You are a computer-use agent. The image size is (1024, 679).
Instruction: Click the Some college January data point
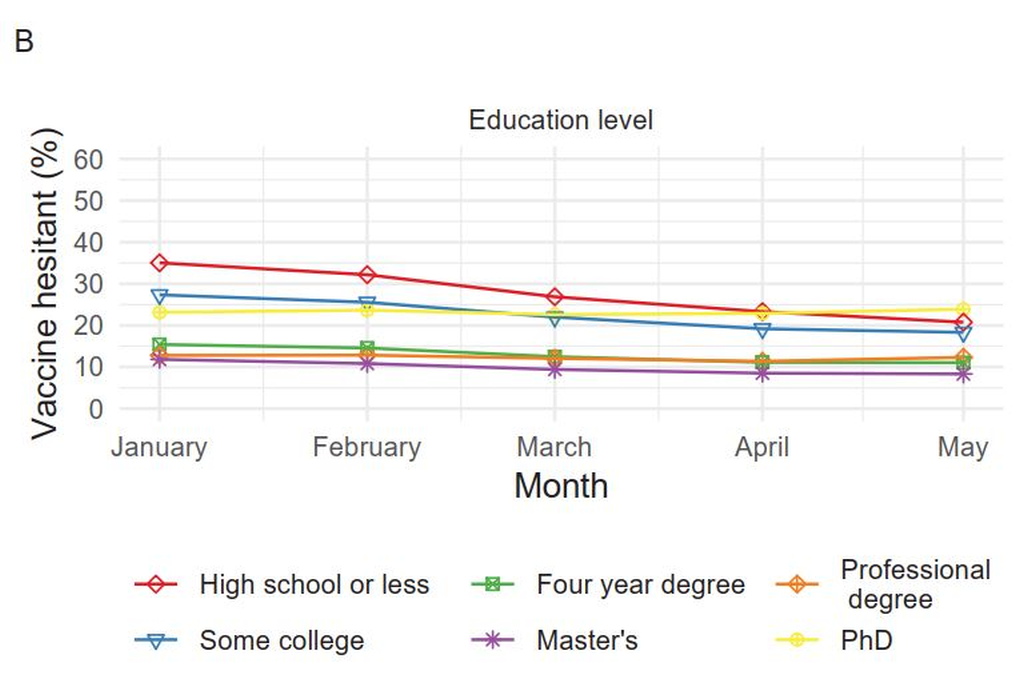pyautogui.click(x=159, y=296)
